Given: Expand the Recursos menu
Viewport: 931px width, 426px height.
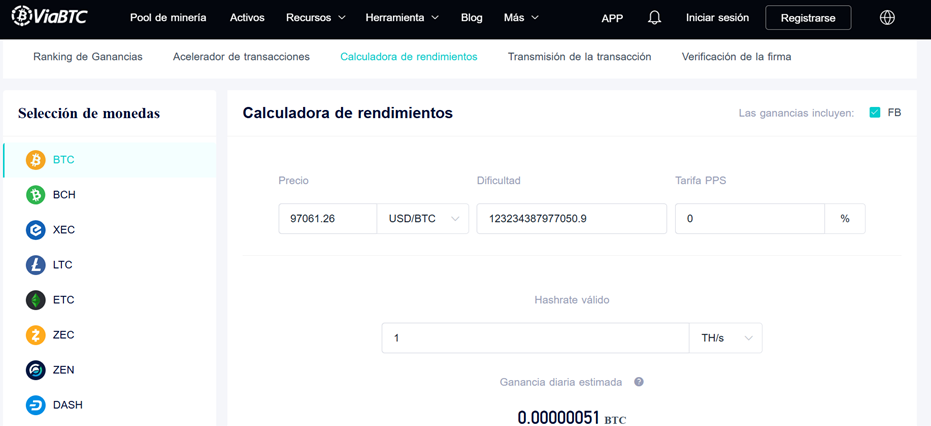Looking at the screenshot, I should click(x=316, y=18).
